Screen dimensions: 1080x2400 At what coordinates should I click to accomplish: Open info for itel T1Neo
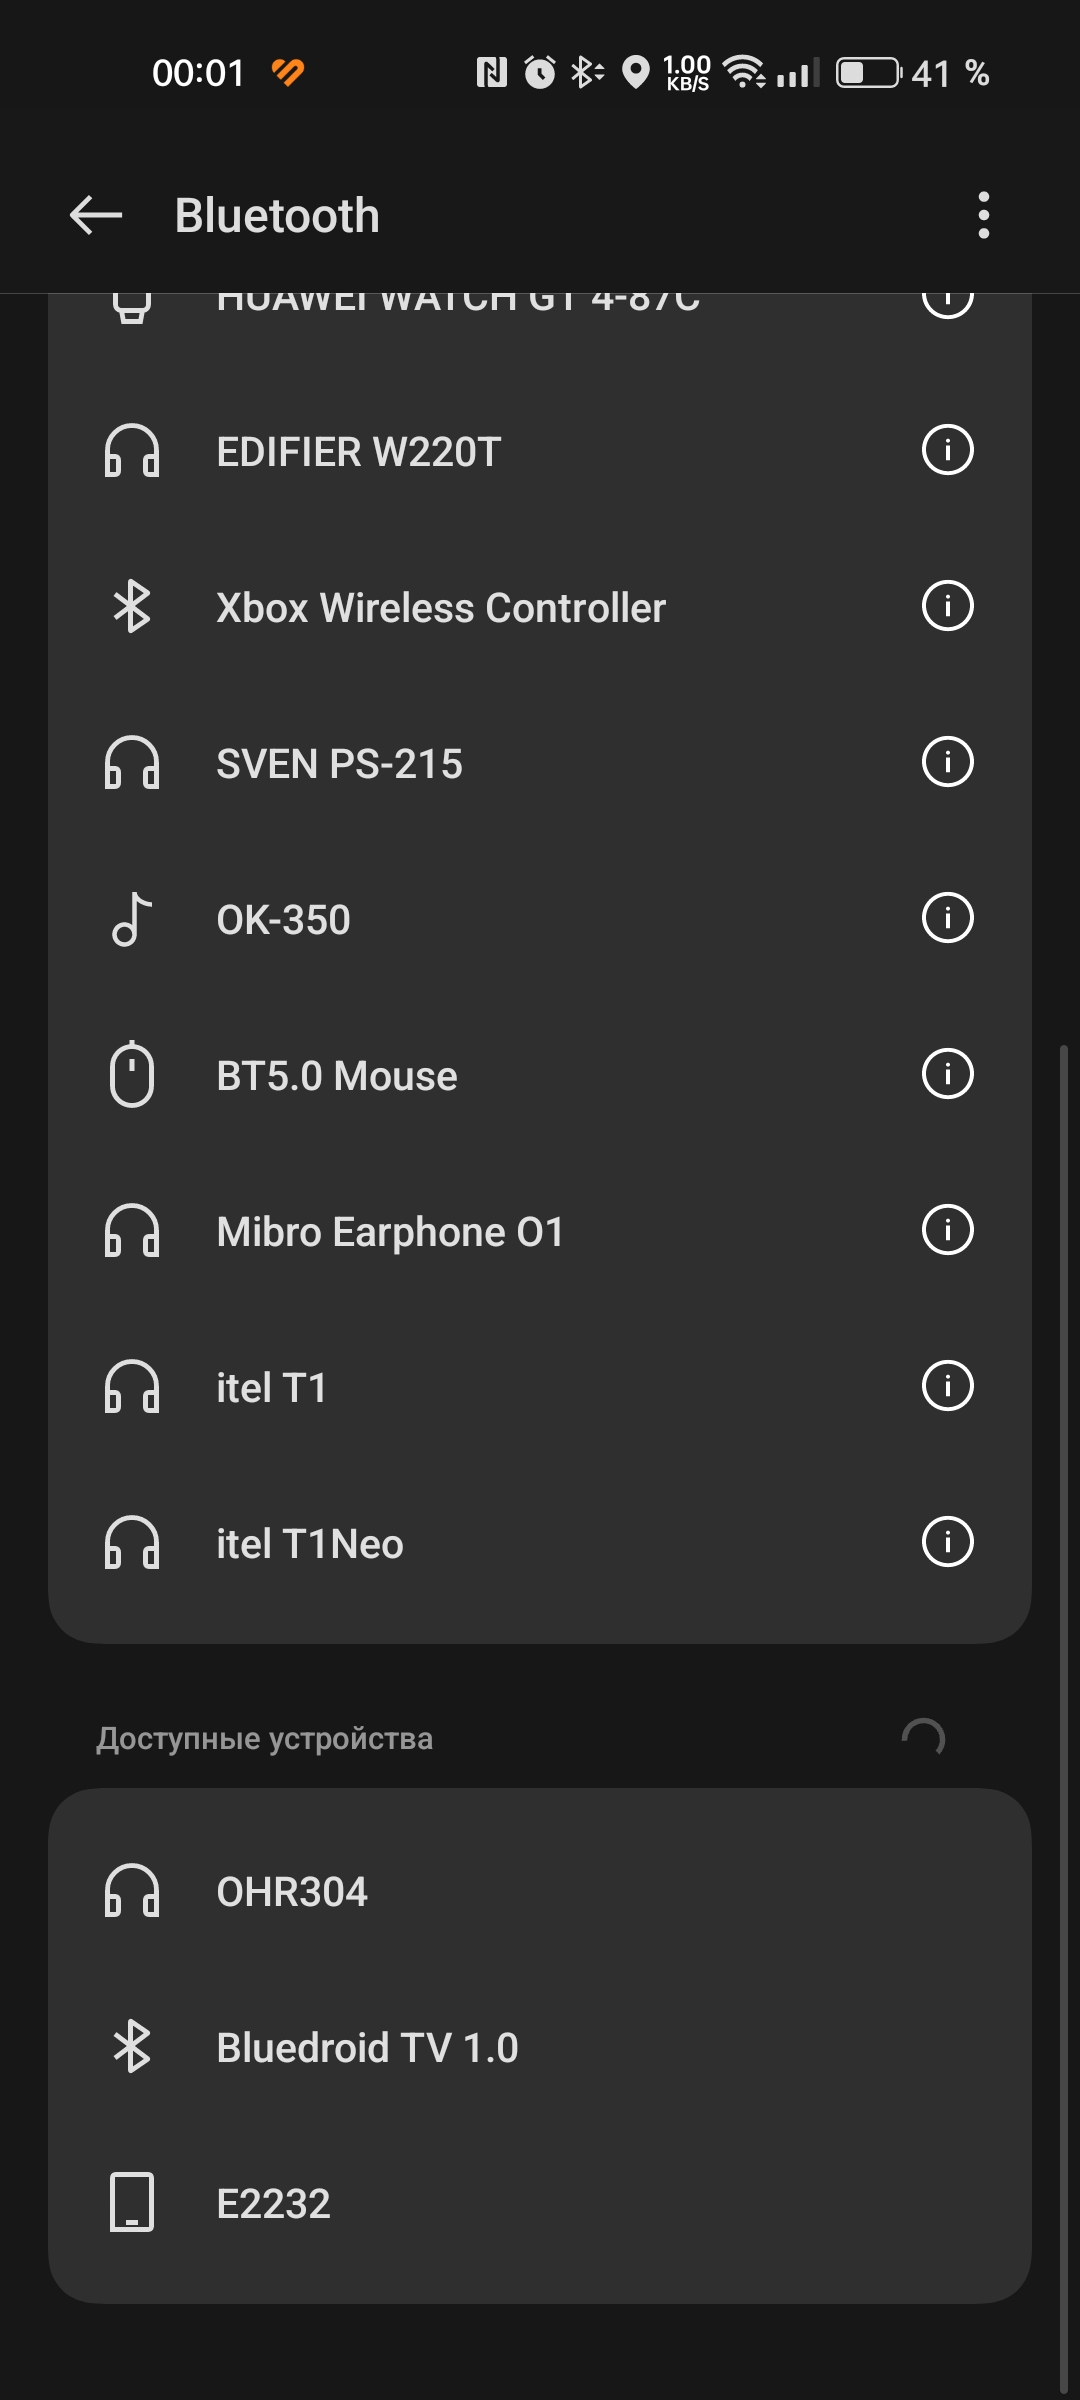click(x=947, y=1542)
